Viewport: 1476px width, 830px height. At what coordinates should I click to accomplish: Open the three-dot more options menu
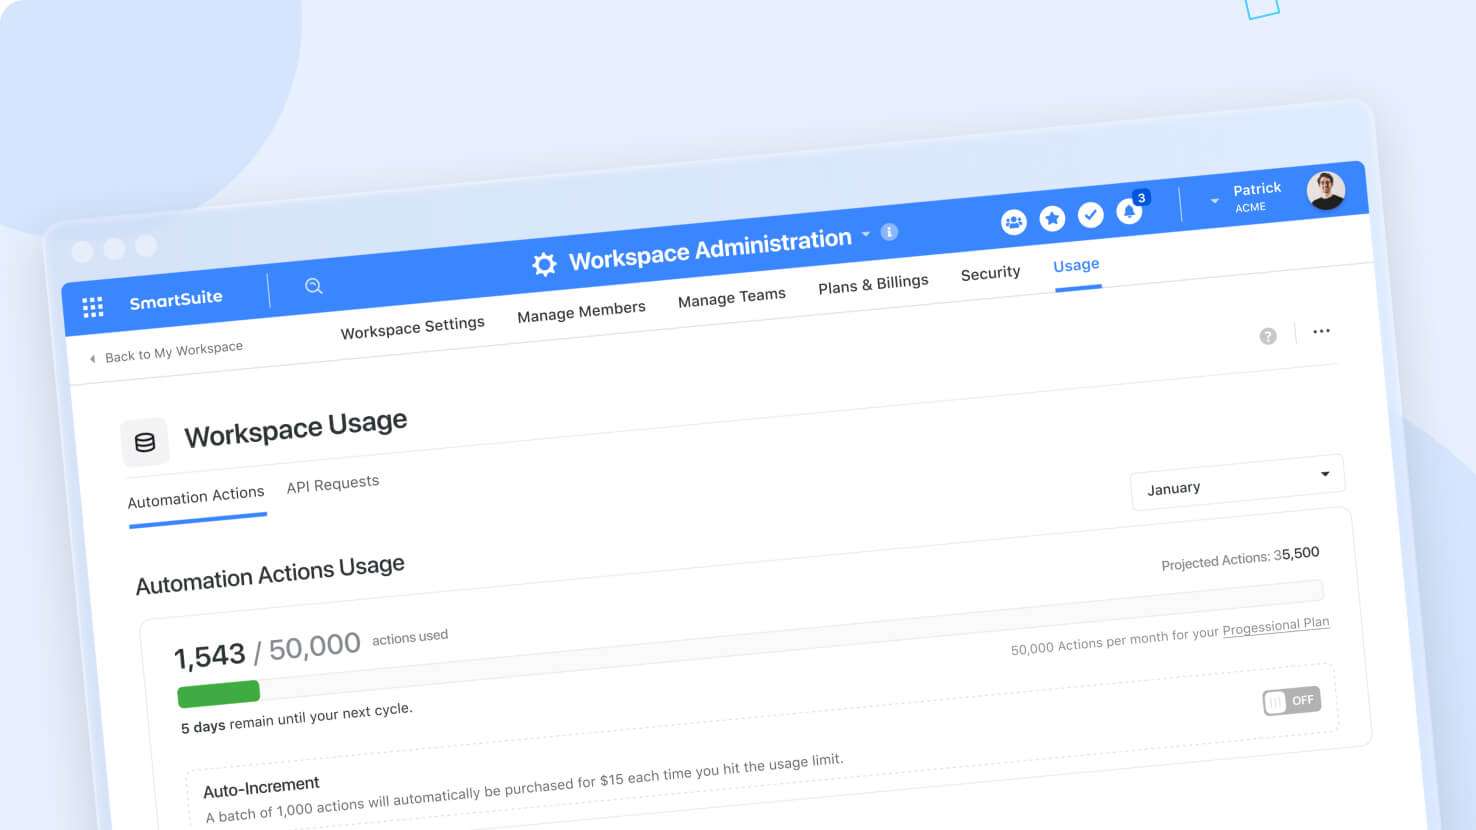pos(1321,331)
